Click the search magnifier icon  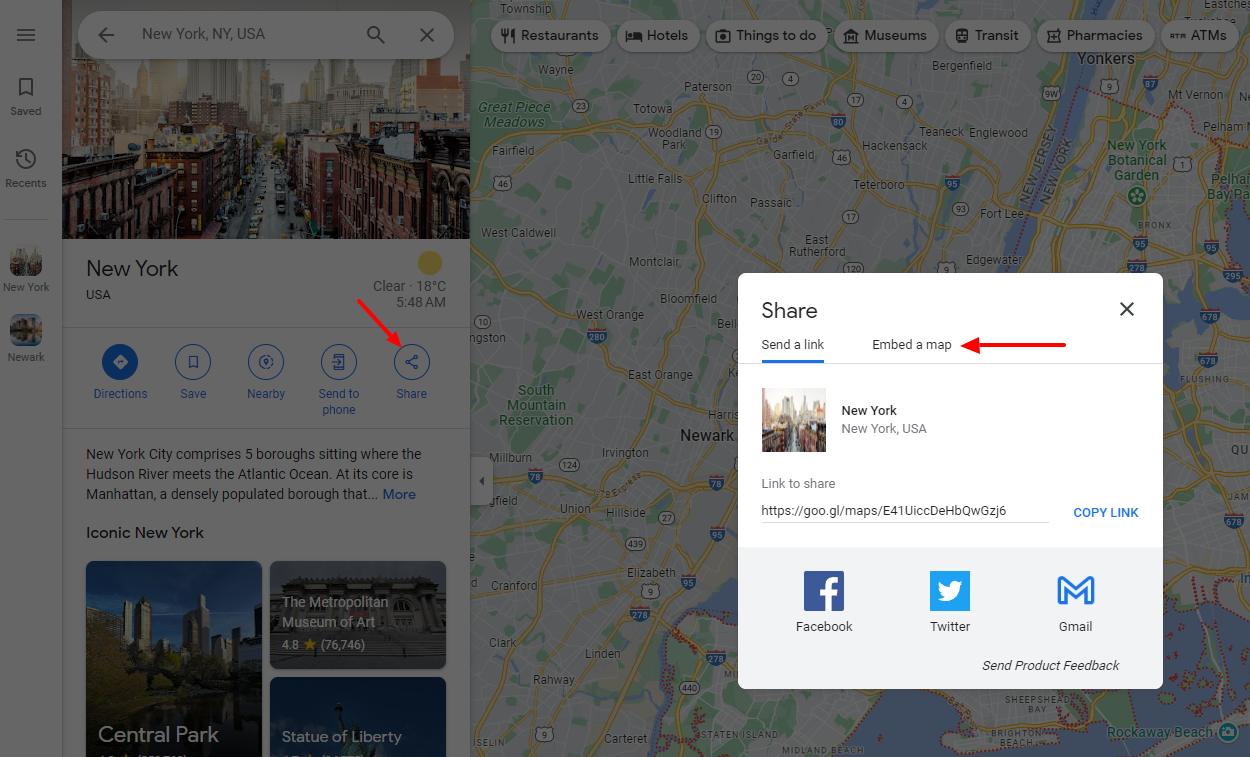tap(375, 35)
